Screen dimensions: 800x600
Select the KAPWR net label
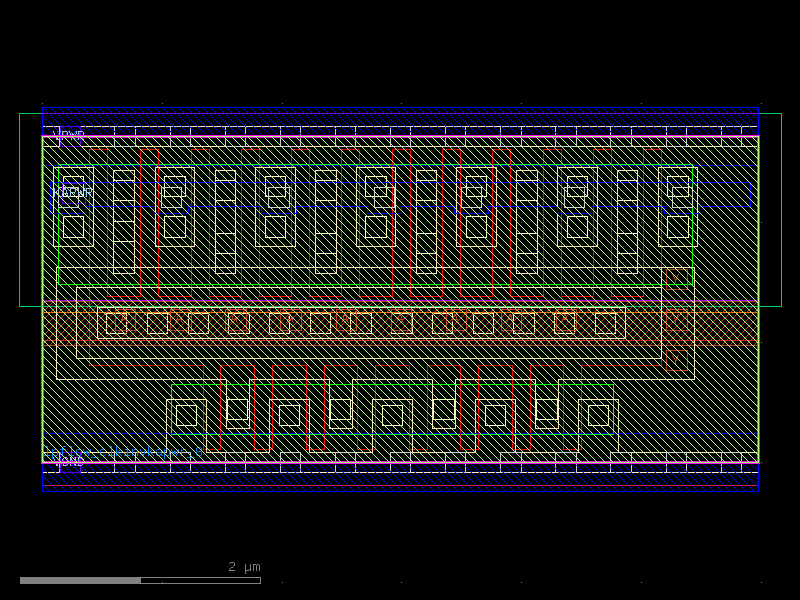pyautogui.click(x=72, y=192)
